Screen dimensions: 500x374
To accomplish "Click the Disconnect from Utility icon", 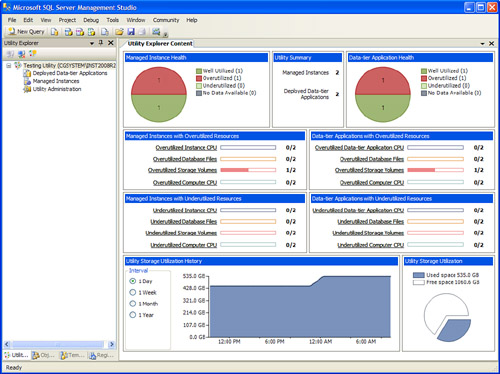I will tap(22, 54).
